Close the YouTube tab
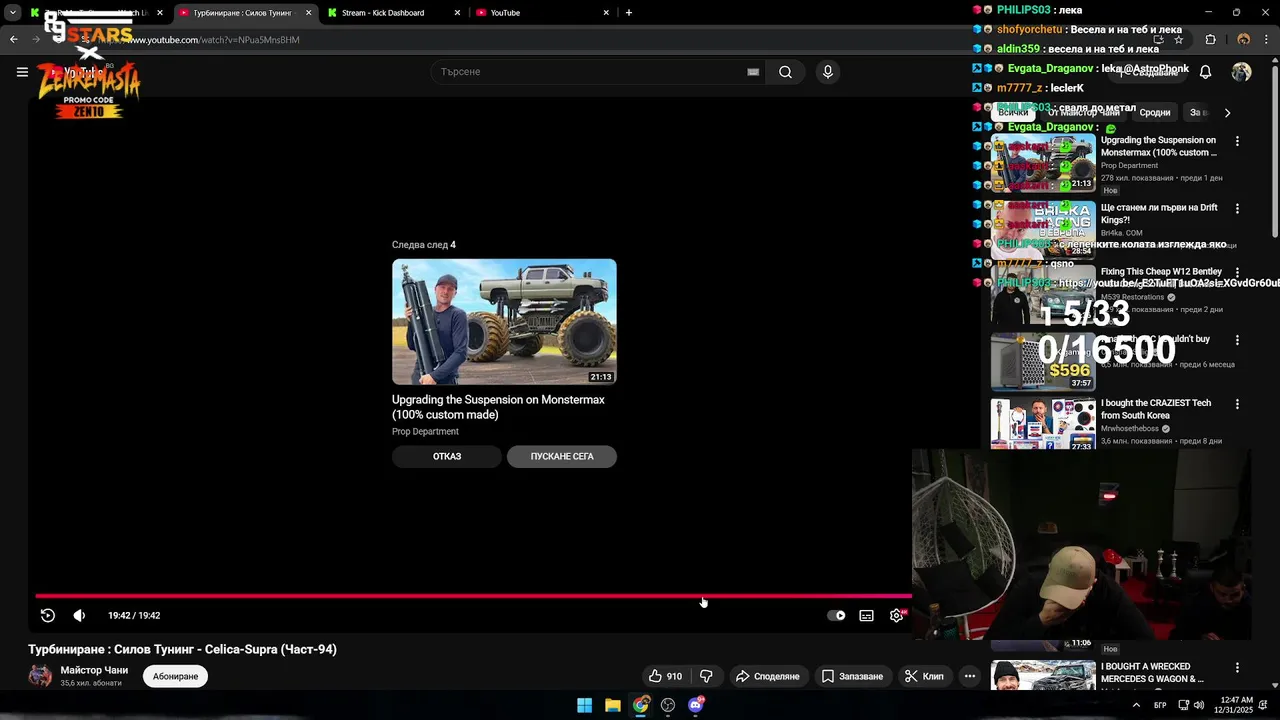The image size is (1280, 720). [606, 13]
